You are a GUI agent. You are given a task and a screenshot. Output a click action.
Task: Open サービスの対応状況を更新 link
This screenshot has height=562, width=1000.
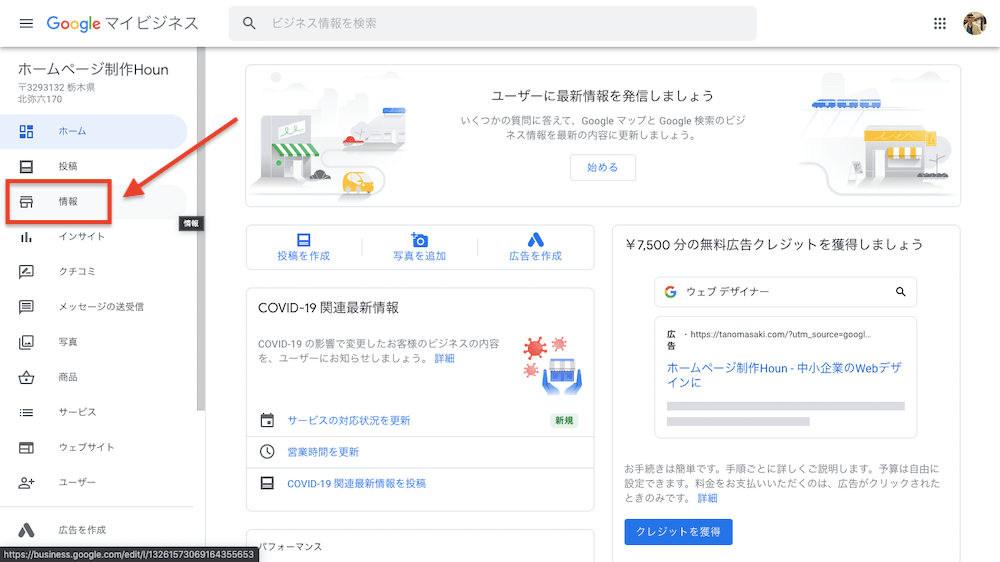click(349, 420)
